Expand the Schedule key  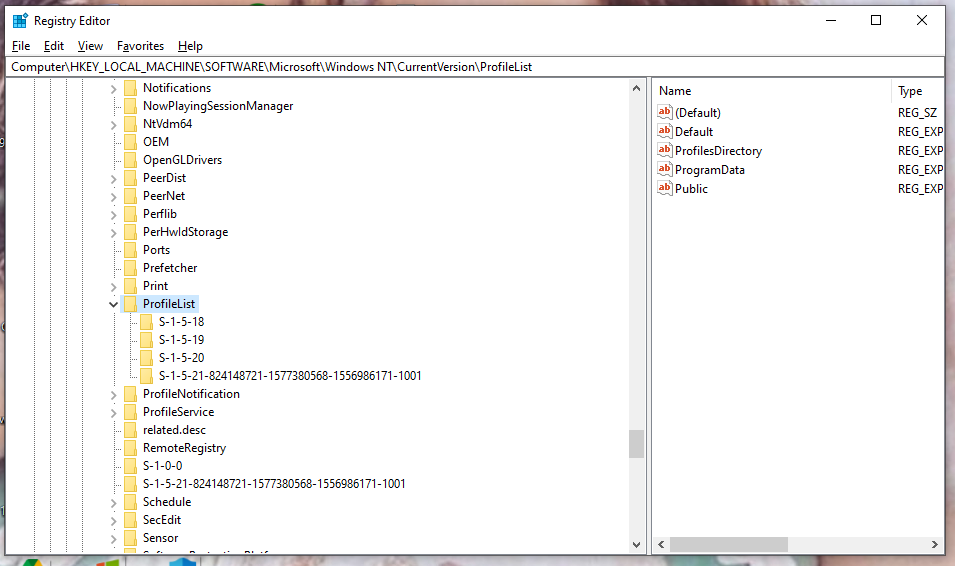click(113, 503)
